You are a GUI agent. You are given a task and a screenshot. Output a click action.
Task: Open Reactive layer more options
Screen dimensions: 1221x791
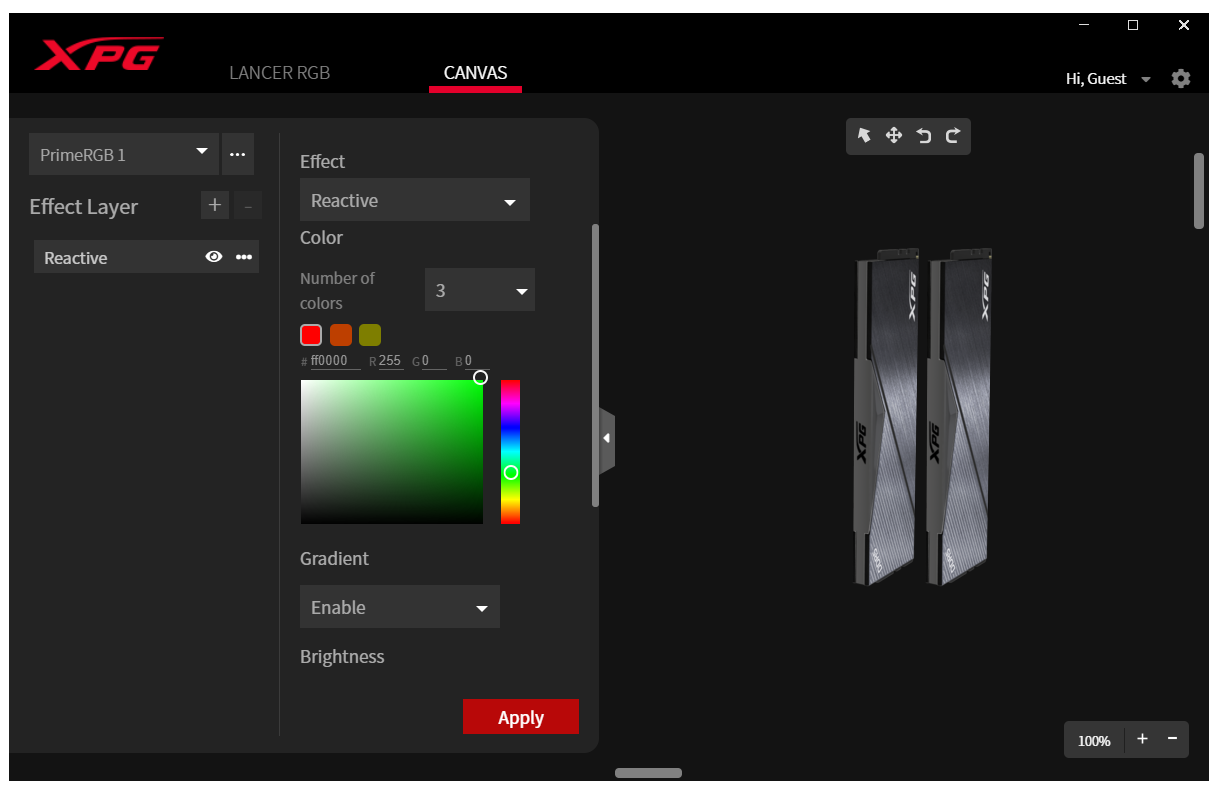[244, 257]
